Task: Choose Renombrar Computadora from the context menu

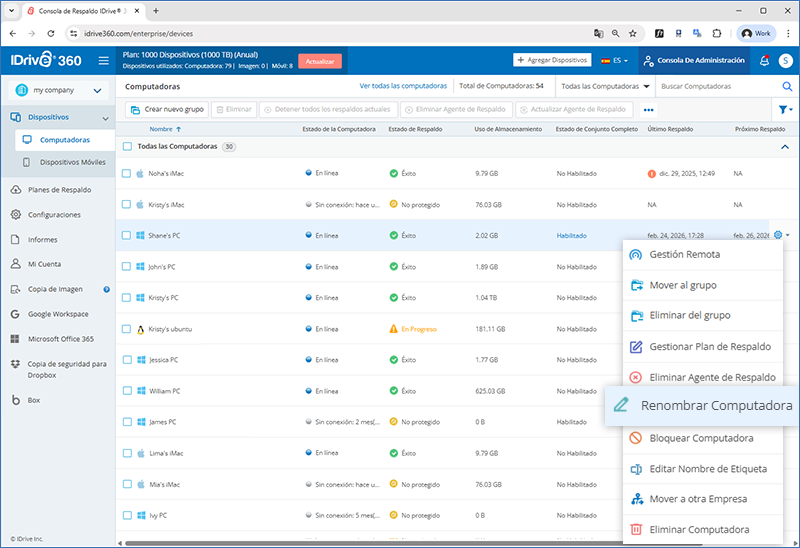Action: click(x=703, y=406)
